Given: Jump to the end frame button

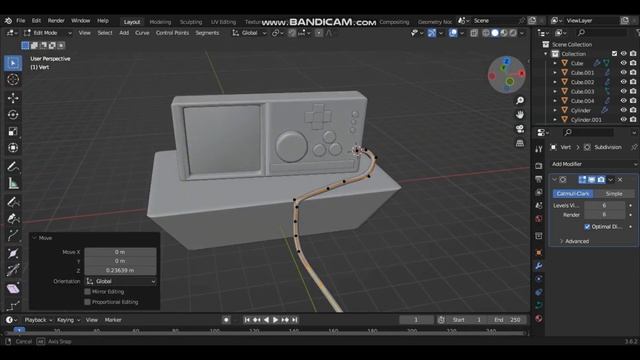Looking at the screenshot, I should click(295, 320).
